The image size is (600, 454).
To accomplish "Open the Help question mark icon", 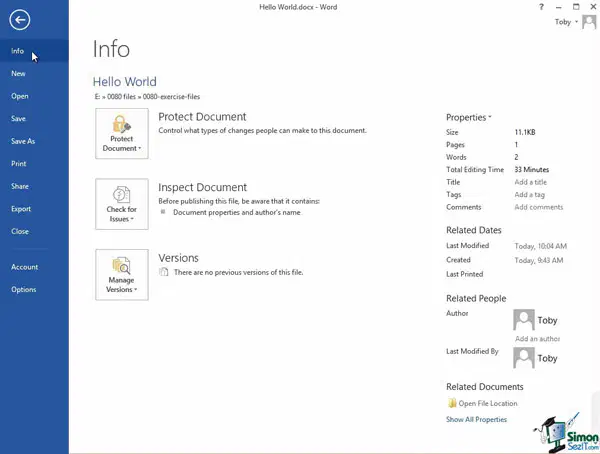I will (541, 7).
